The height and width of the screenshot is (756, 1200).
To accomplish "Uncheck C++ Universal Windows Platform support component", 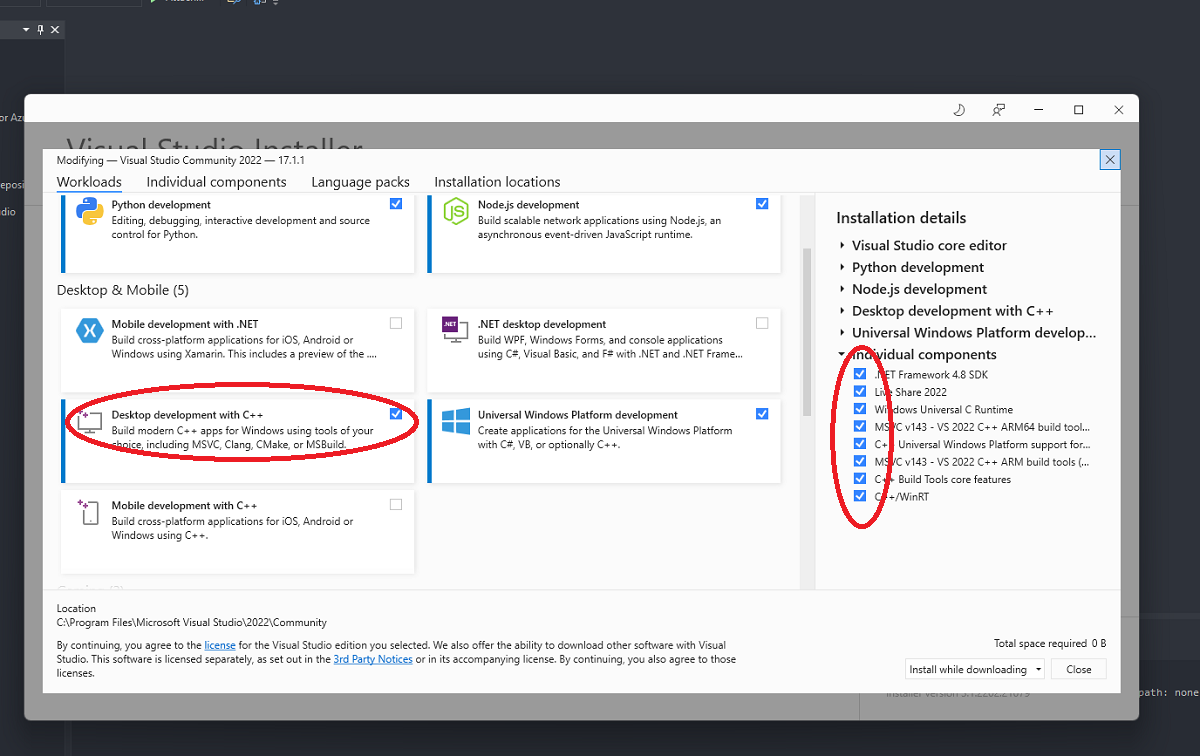I will pos(860,444).
